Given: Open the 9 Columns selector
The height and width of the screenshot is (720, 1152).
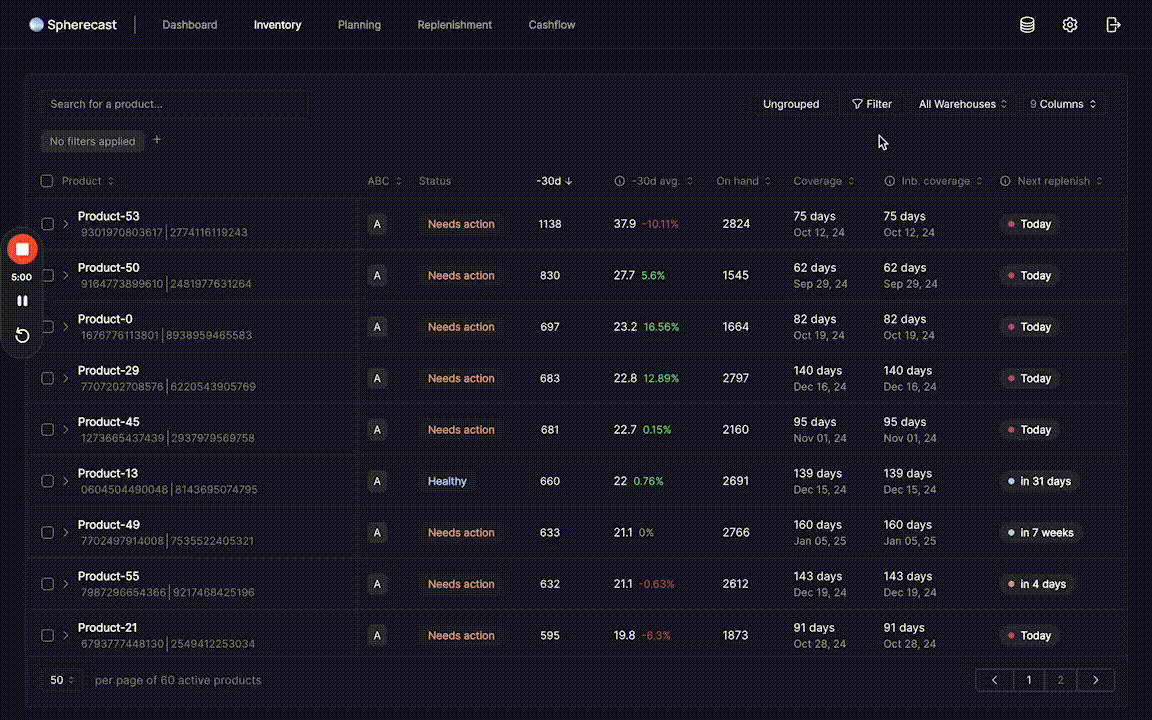Looking at the screenshot, I should [1063, 104].
